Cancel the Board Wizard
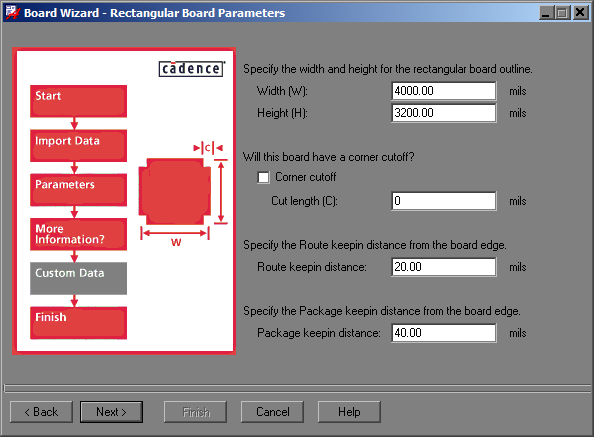This screenshot has height=437, width=594. coord(272,412)
